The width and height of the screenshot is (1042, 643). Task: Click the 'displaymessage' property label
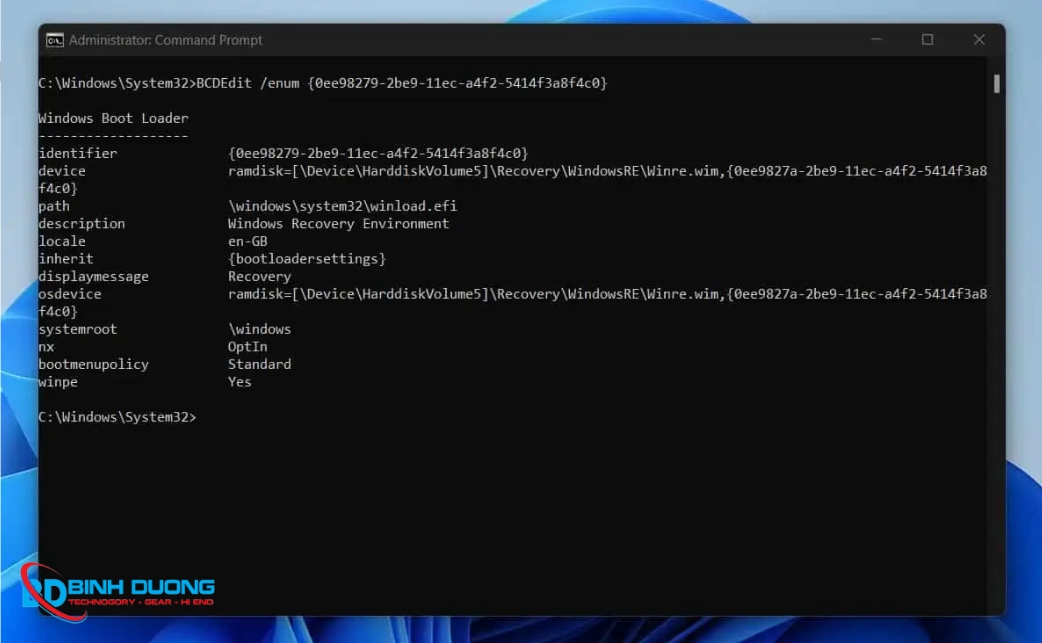click(x=93, y=277)
